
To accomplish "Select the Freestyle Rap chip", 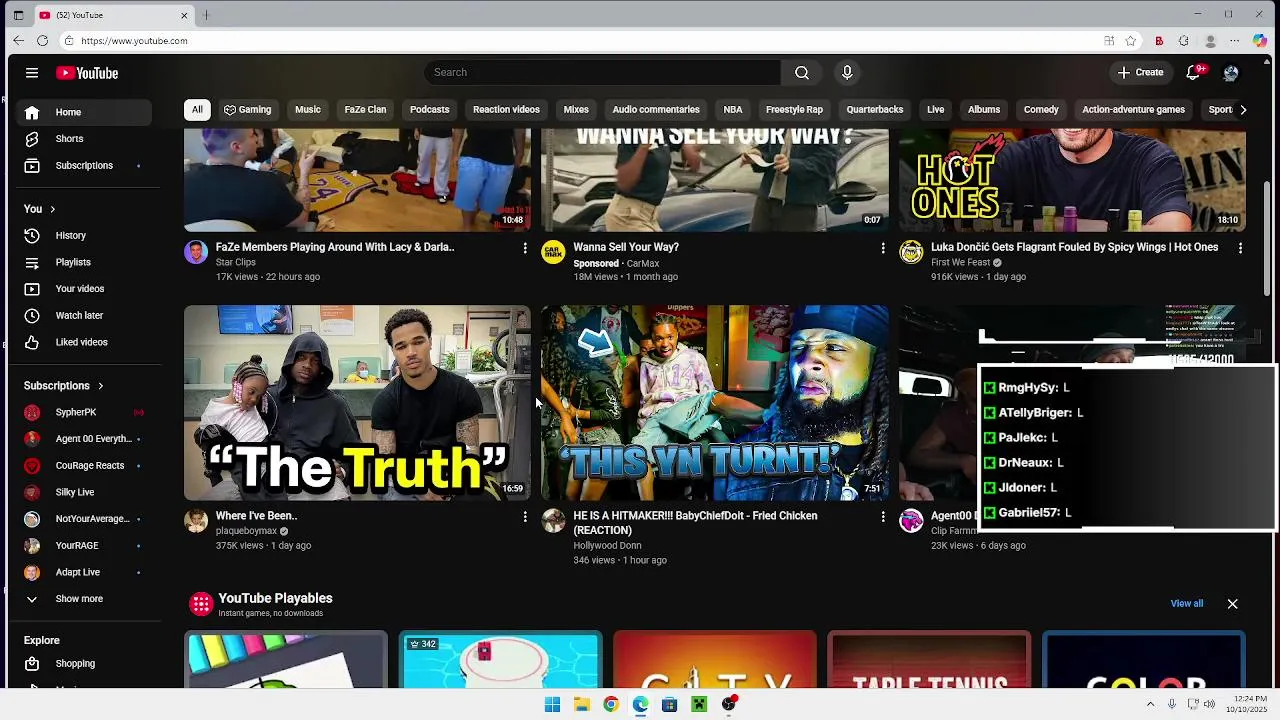I will coord(794,110).
